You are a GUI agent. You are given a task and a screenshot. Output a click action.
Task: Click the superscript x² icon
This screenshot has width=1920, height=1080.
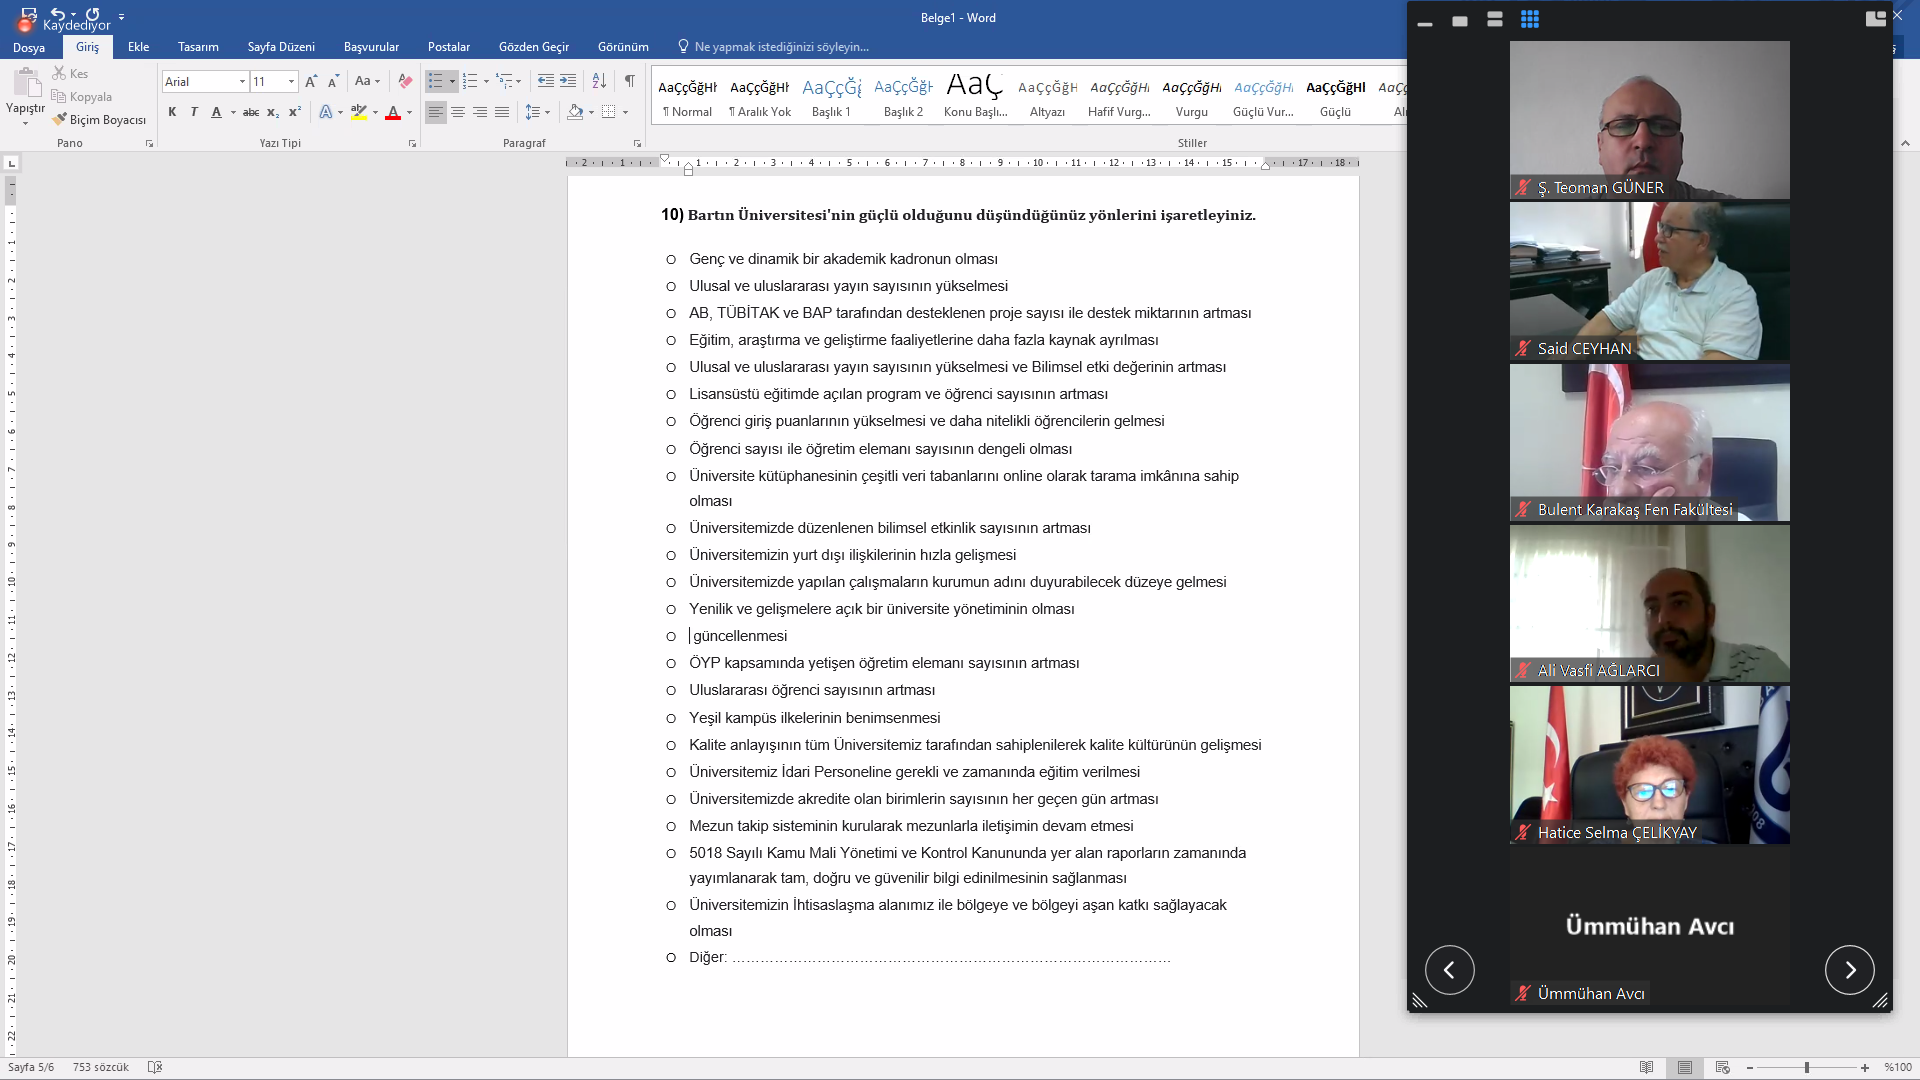pos(295,112)
